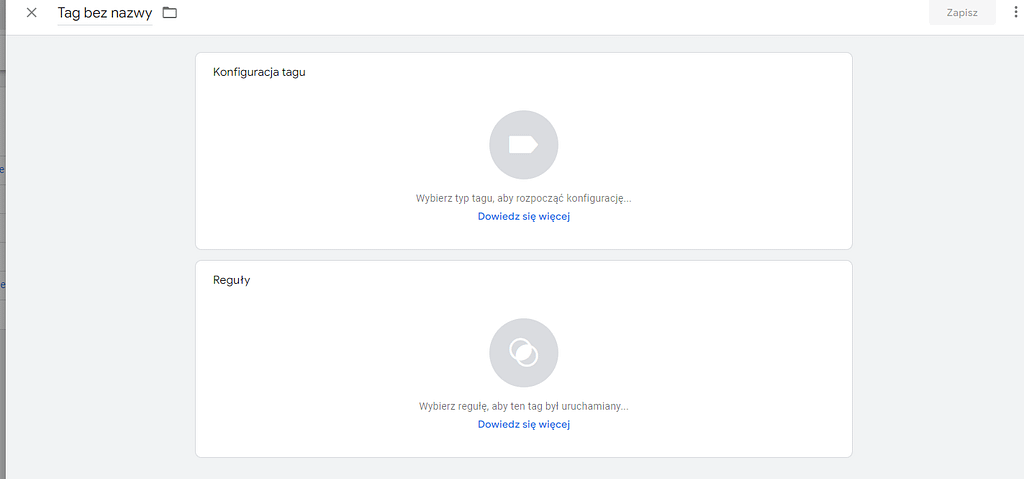Click the 'Tag bez nazwy' name field
Screen dimensions: 1024x479
pyautogui.click(x=104, y=13)
